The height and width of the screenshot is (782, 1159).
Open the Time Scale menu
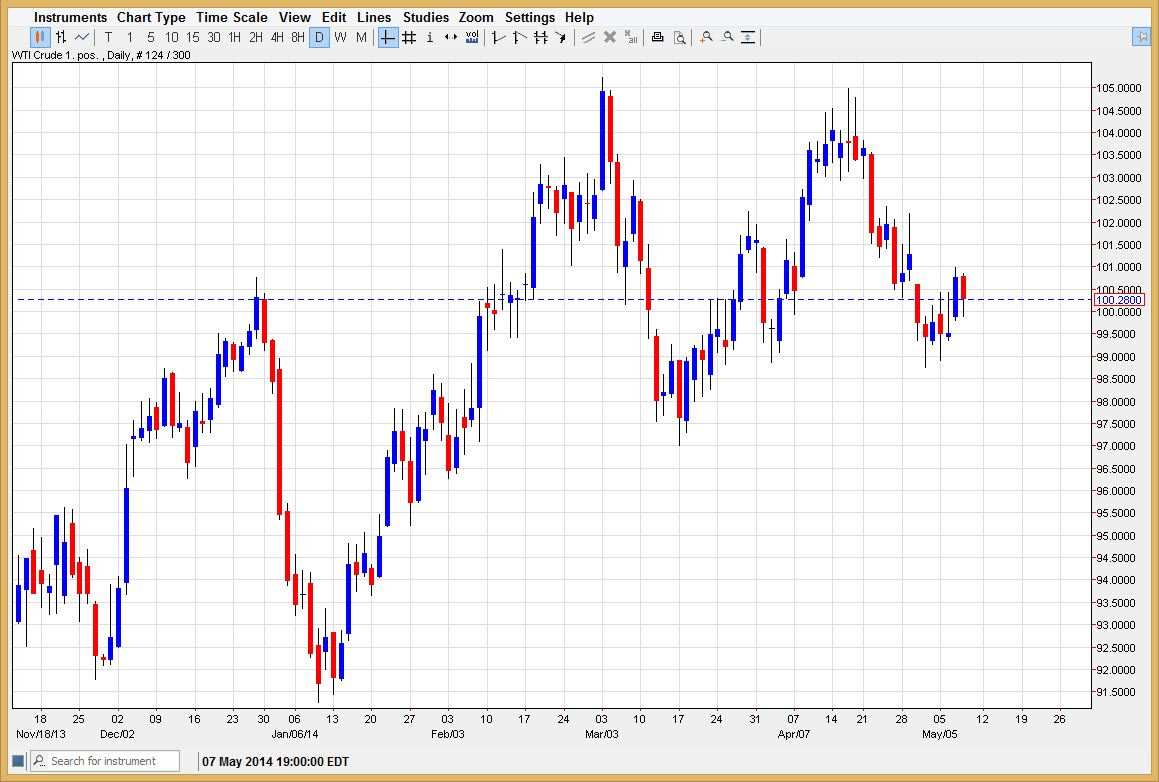coord(232,17)
